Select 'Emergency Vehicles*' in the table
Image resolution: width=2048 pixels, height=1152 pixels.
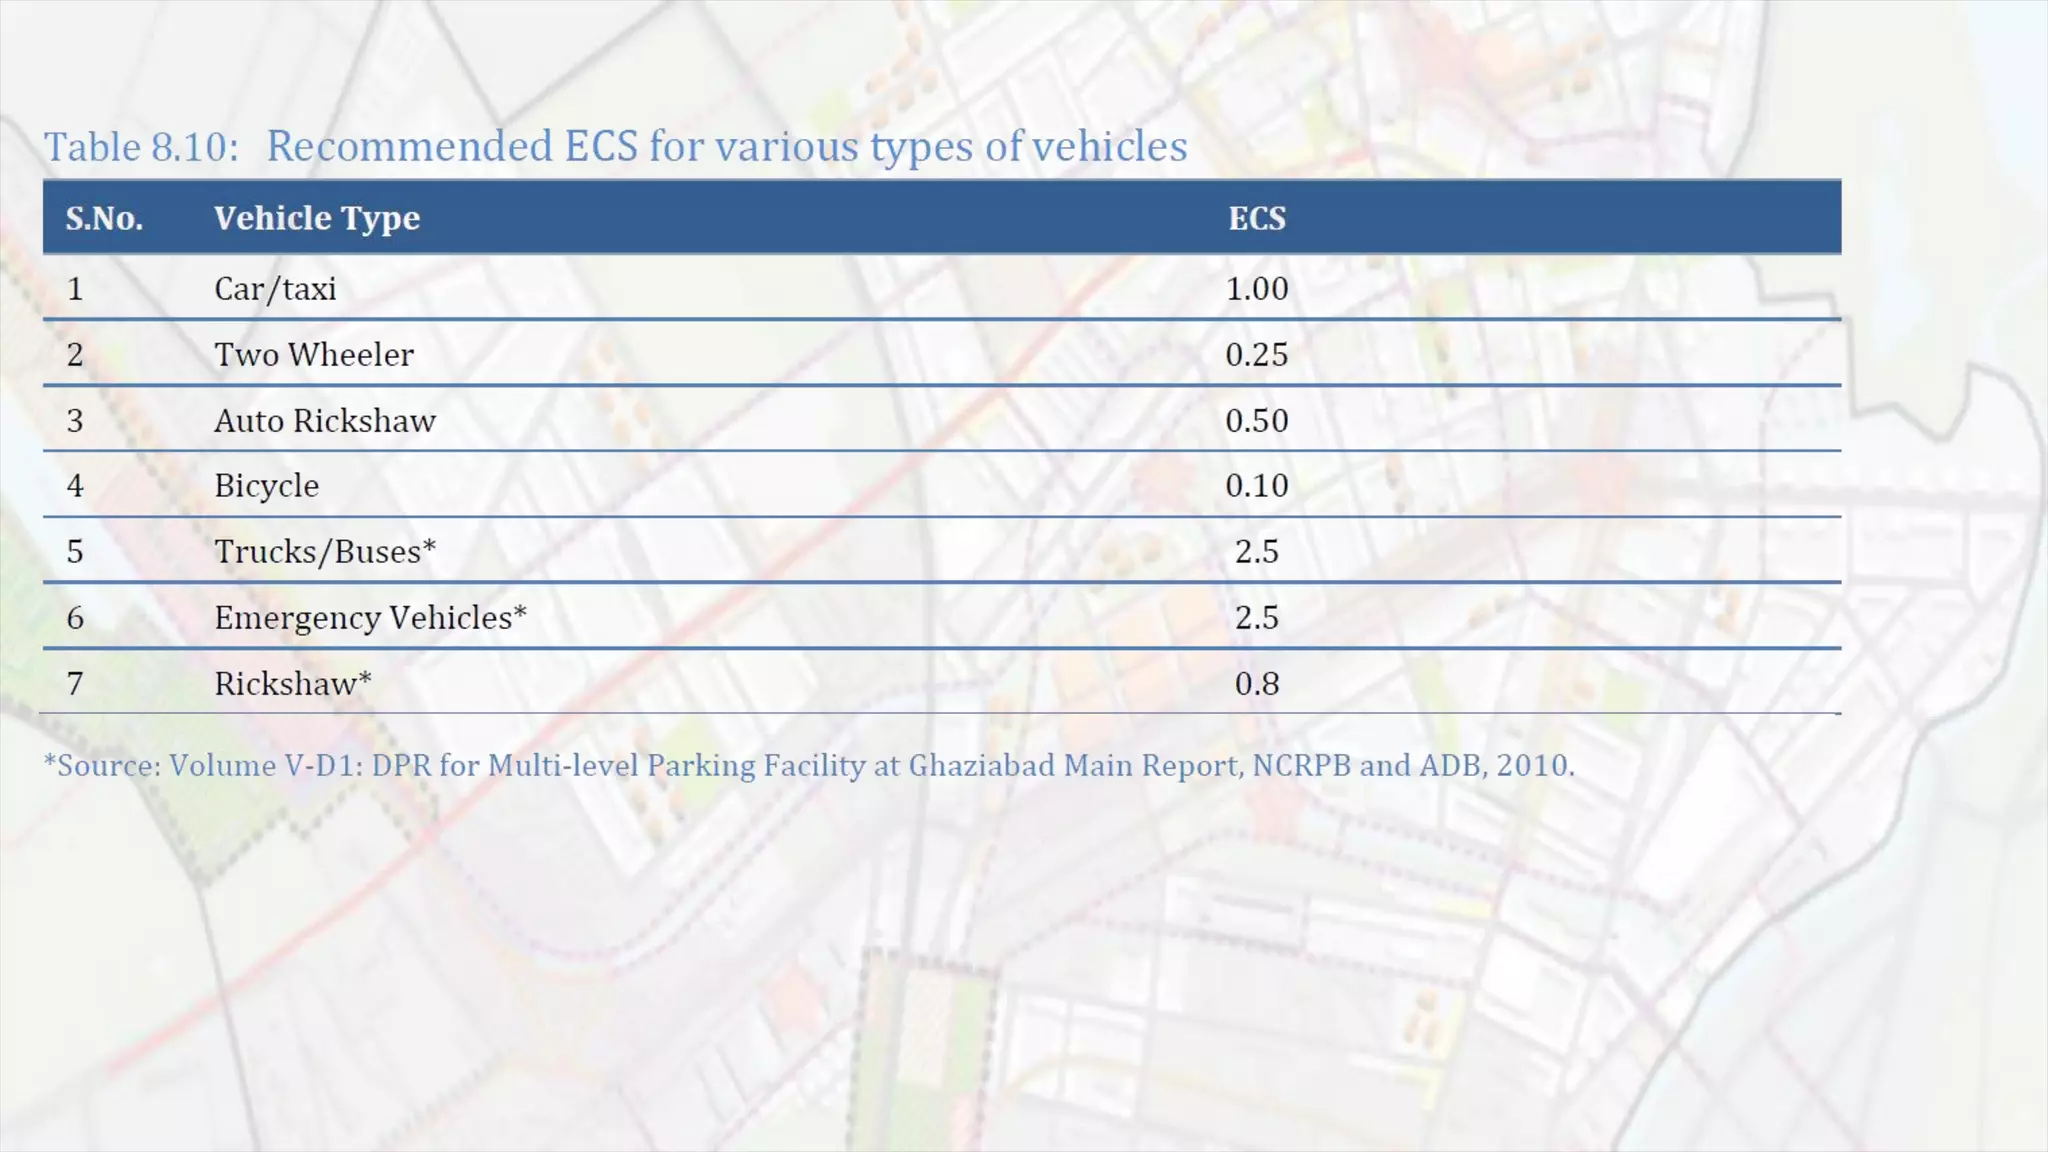click(370, 618)
